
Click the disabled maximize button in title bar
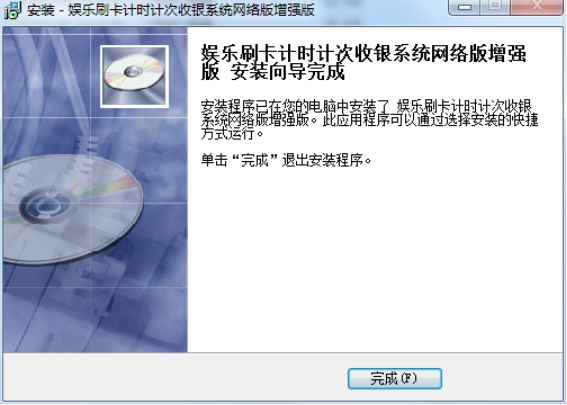click(496, 7)
